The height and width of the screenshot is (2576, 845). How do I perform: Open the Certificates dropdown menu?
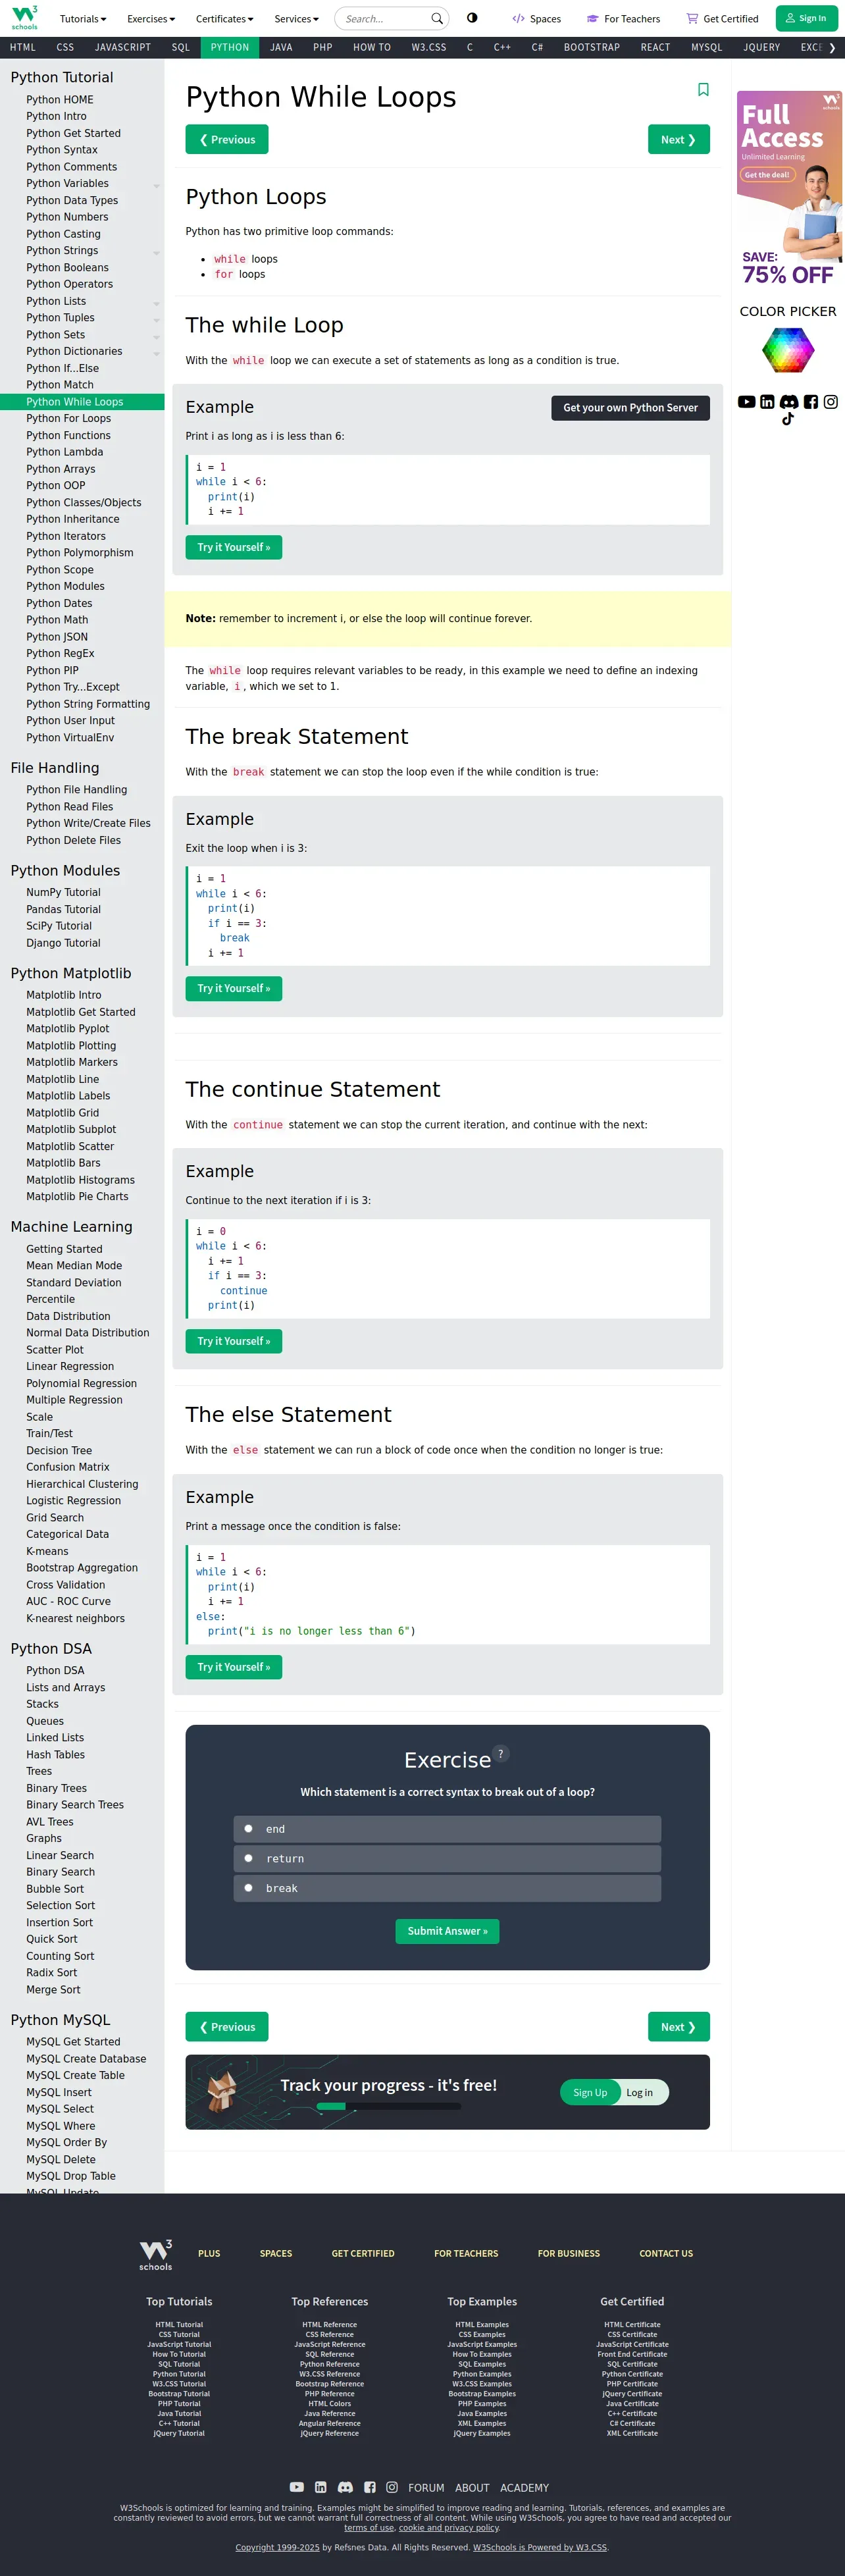224,19
